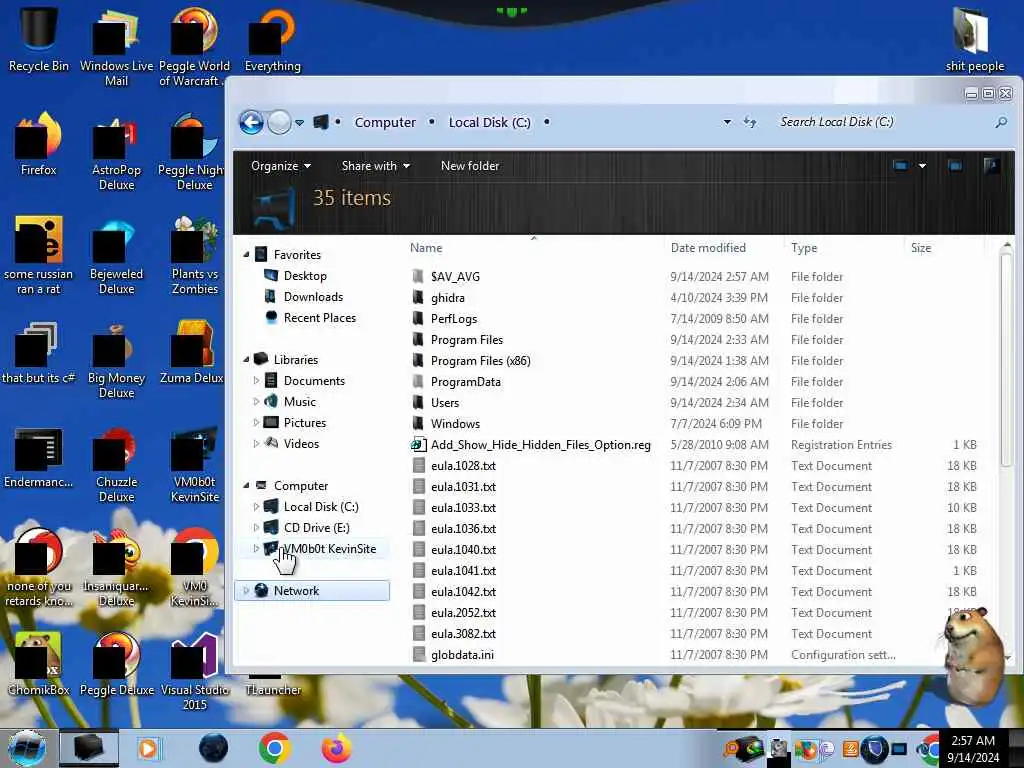
Task: Sort by the Size column header
Action: pyautogui.click(x=921, y=248)
